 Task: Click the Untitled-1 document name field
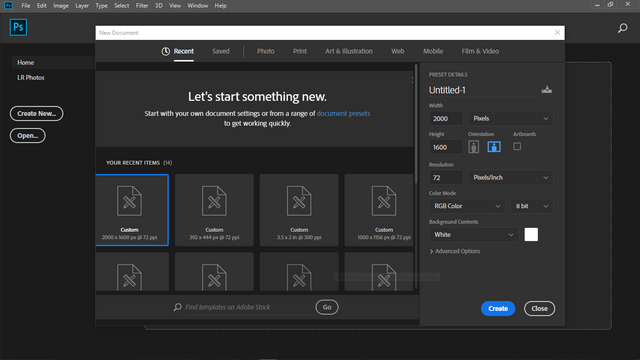click(x=482, y=90)
